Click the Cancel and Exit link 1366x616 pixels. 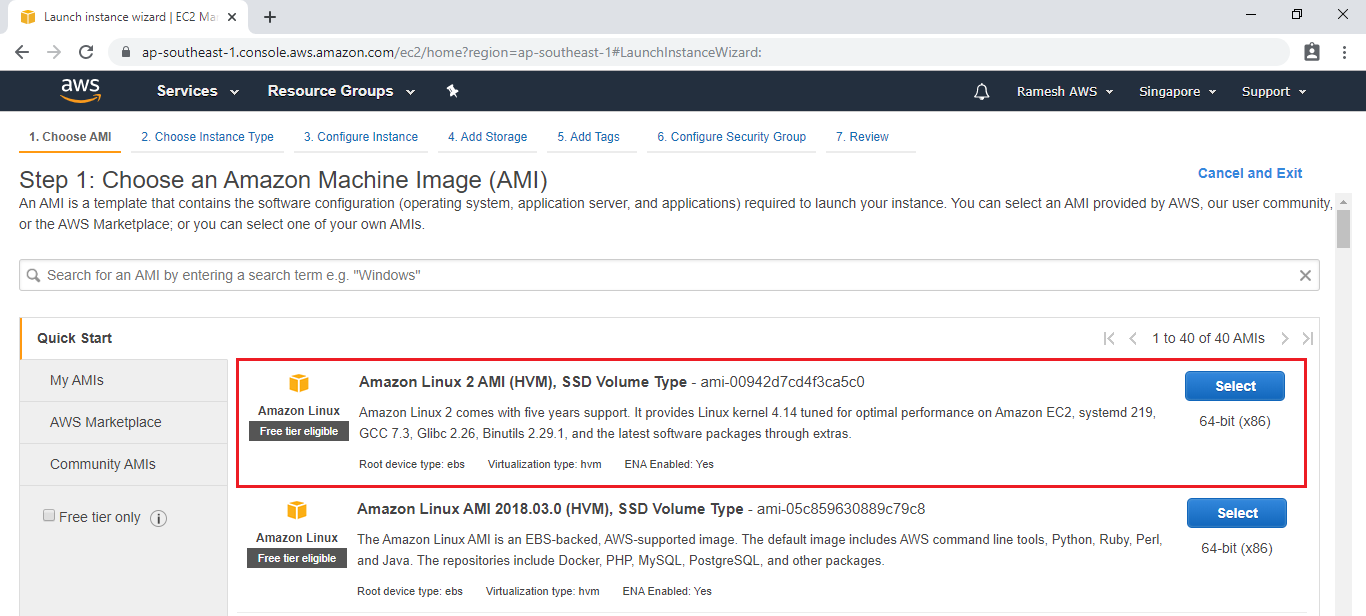point(1250,173)
